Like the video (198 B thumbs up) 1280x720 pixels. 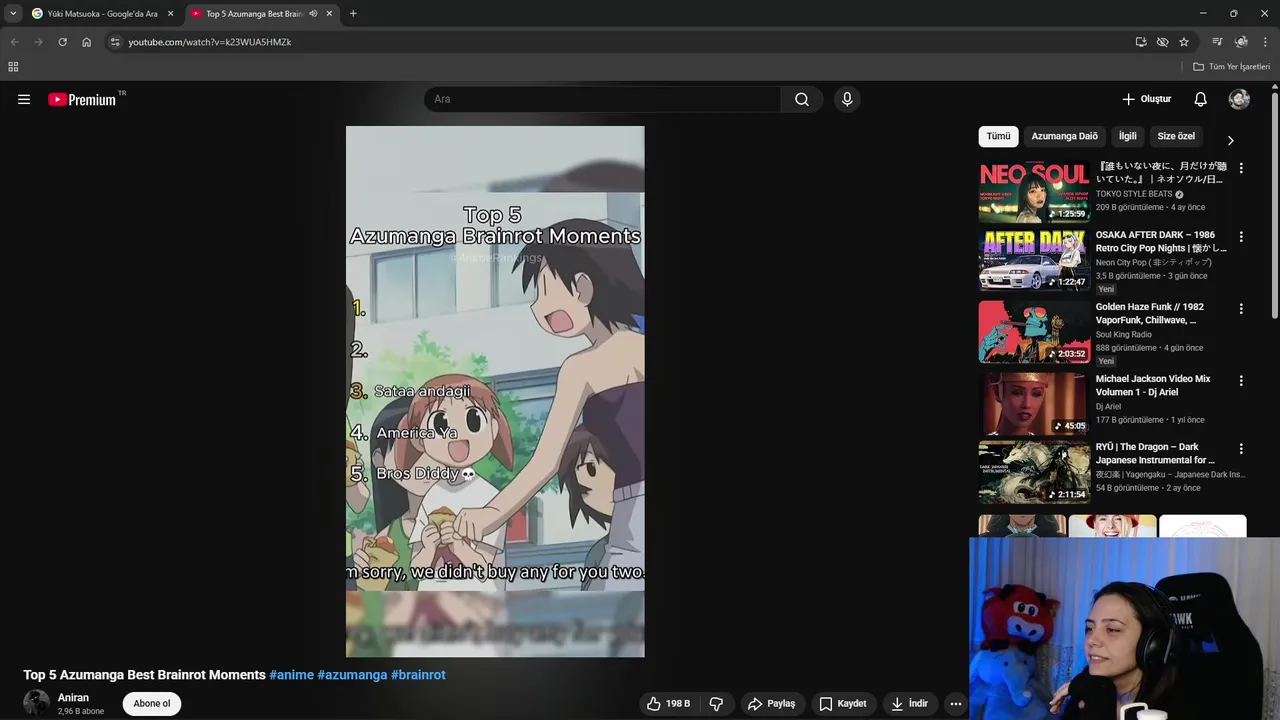(668, 704)
